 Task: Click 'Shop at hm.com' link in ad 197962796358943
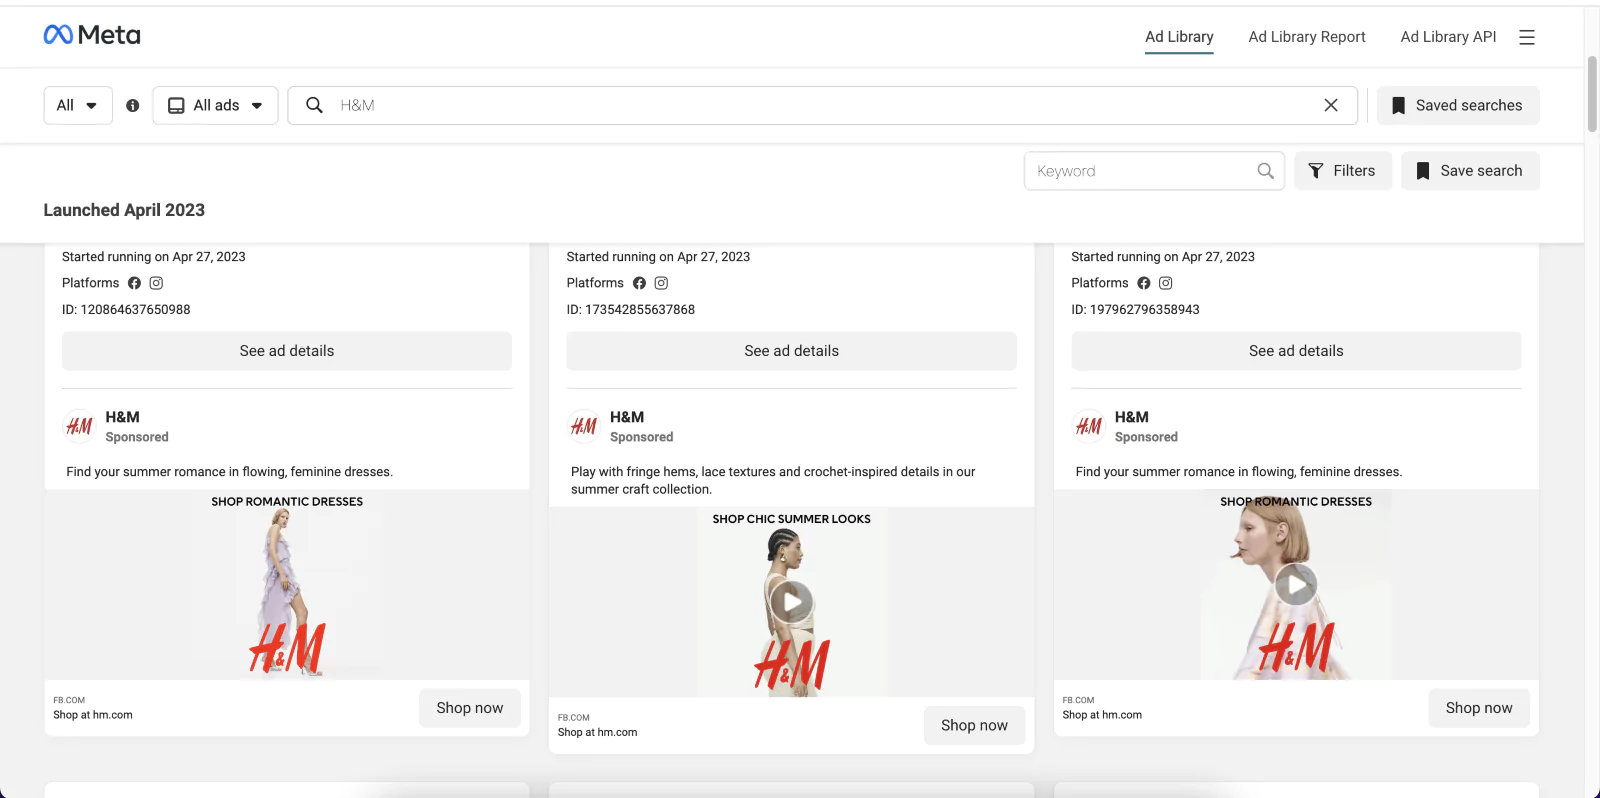tap(1102, 715)
